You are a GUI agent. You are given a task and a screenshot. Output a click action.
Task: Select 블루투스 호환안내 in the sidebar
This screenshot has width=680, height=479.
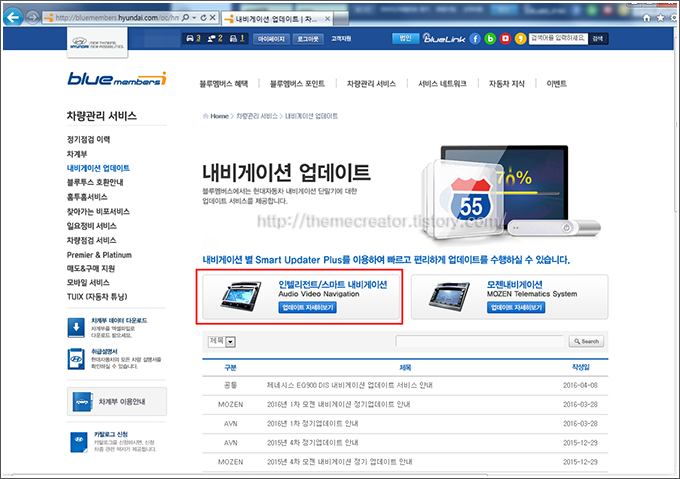95,182
